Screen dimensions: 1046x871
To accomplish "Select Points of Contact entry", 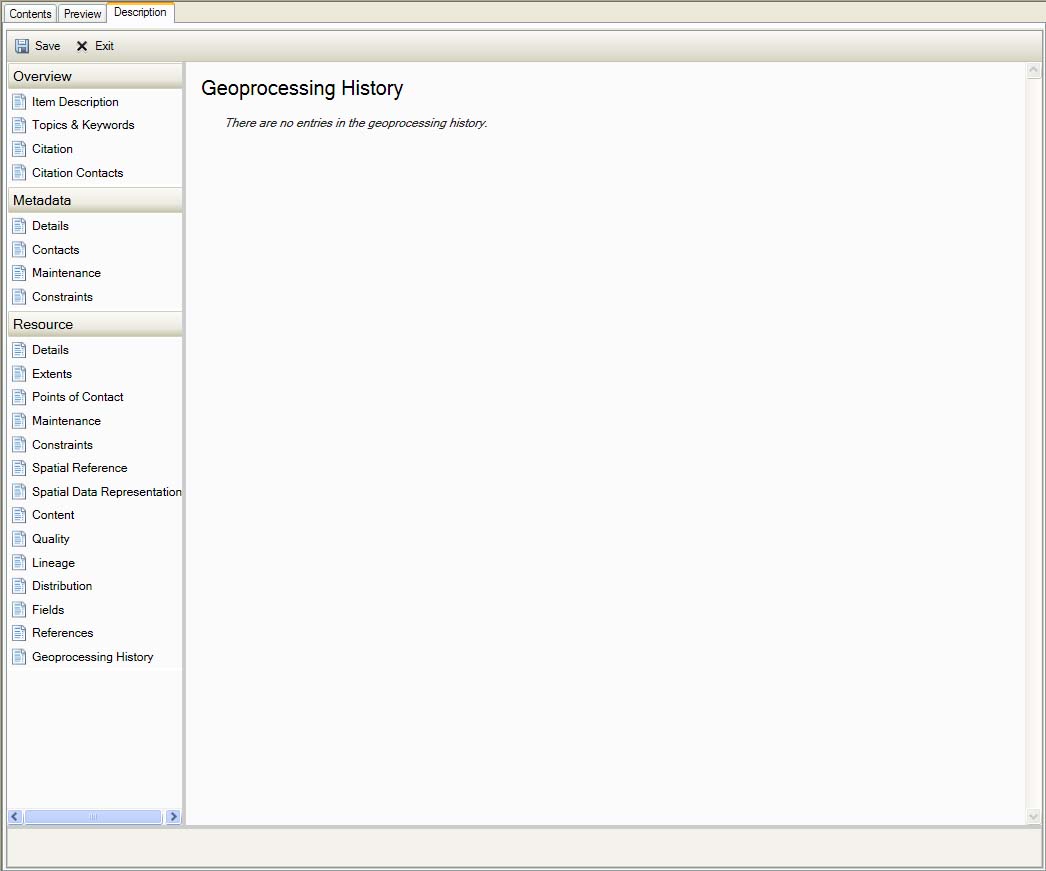I will point(78,397).
